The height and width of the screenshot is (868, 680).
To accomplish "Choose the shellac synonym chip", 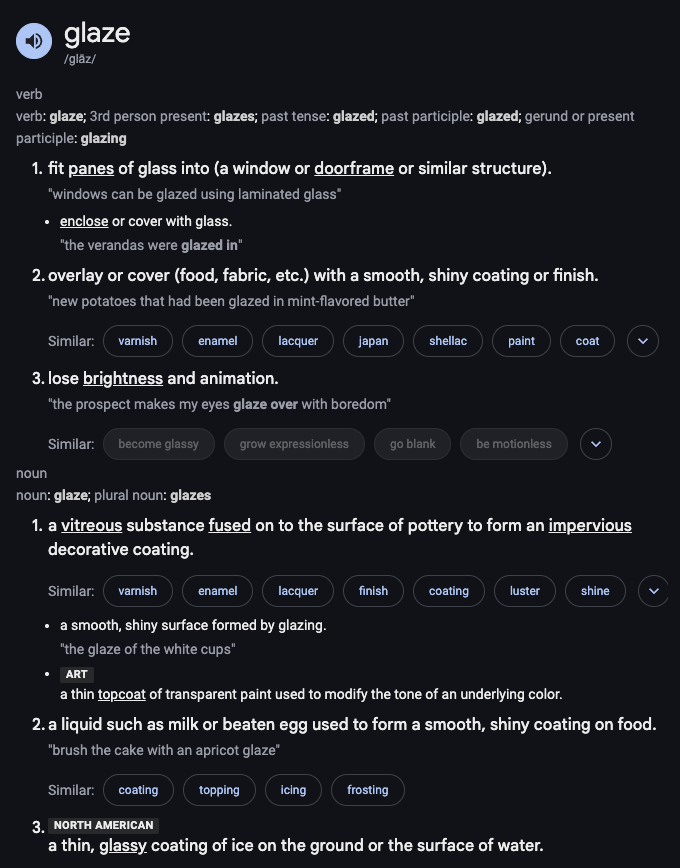I will (448, 341).
